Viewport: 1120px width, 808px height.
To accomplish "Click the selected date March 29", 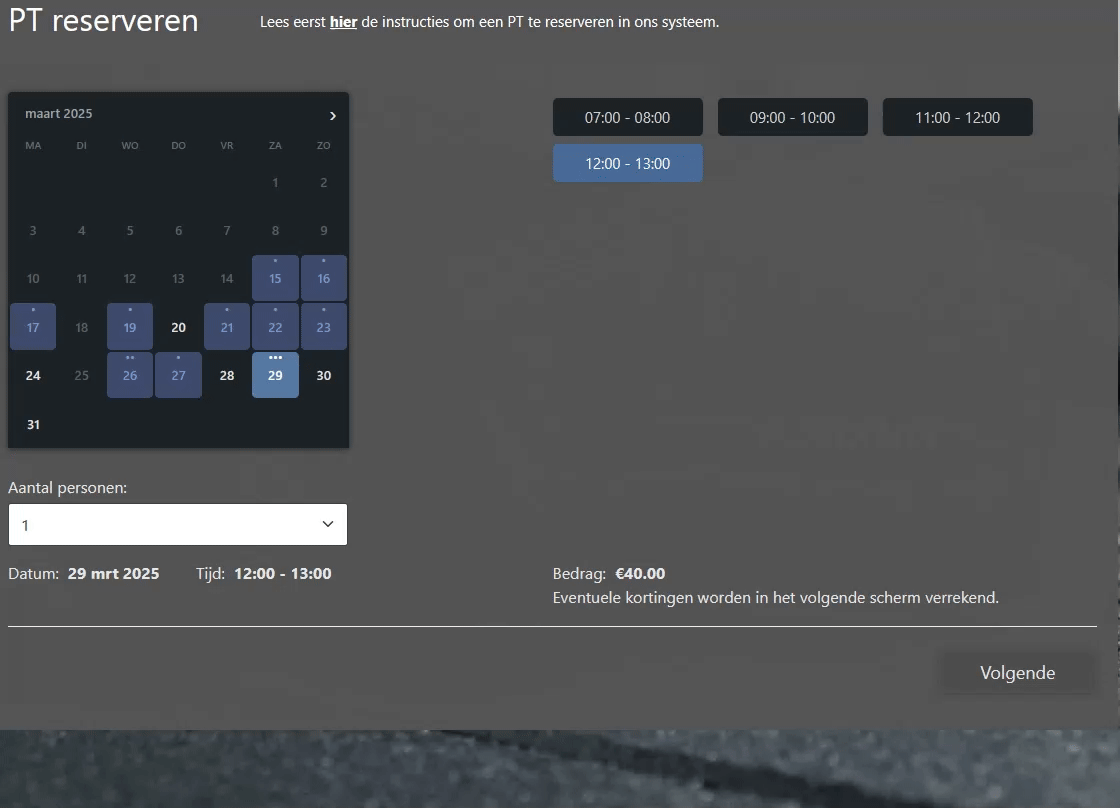I will click(x=275, y=375).
